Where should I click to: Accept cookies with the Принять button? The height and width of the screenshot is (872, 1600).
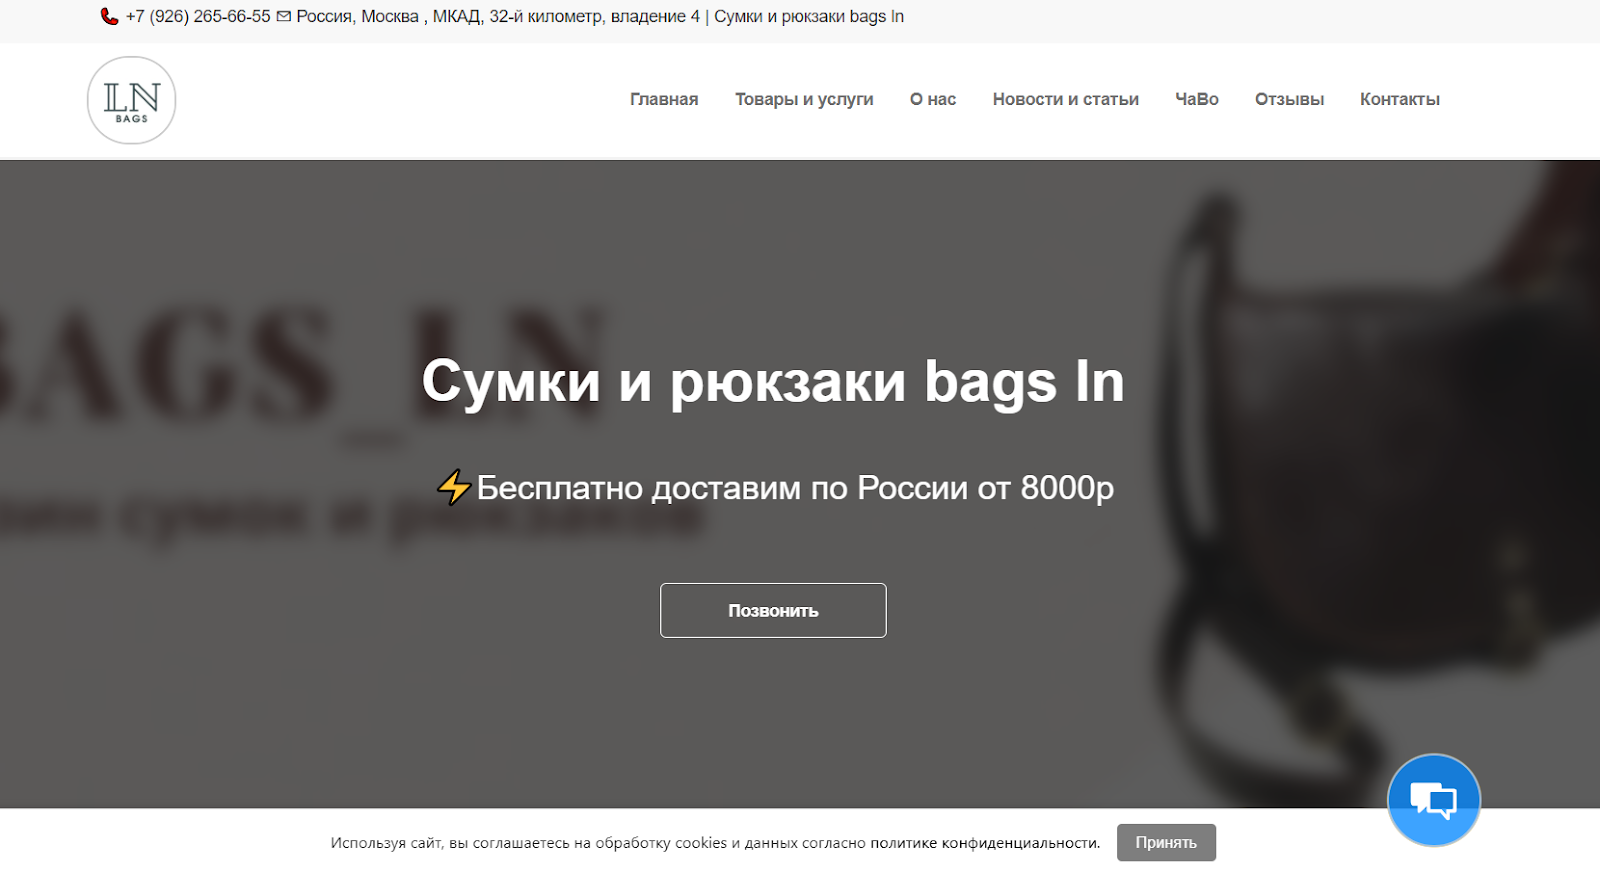pos(1166,843)
